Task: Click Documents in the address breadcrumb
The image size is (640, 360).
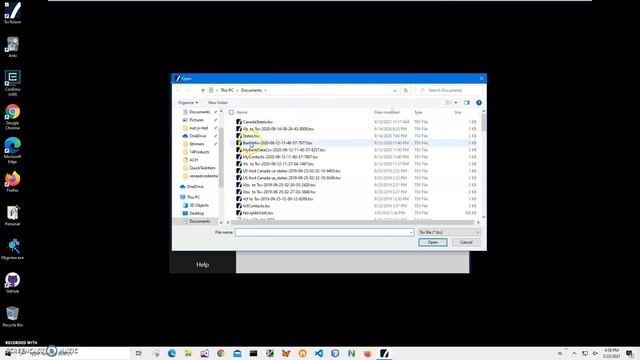Action: pos(251,90)
